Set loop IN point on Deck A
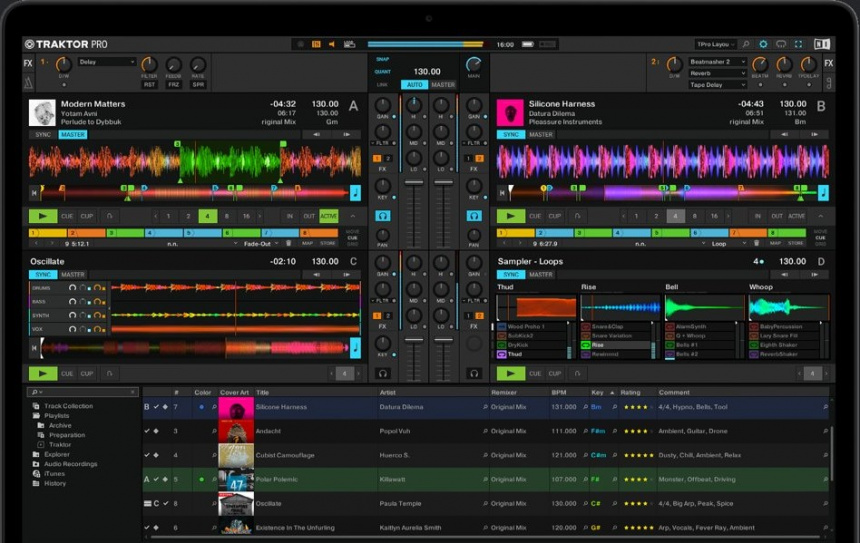Screen dimensions: 860x543 click(x=290, y=216)
